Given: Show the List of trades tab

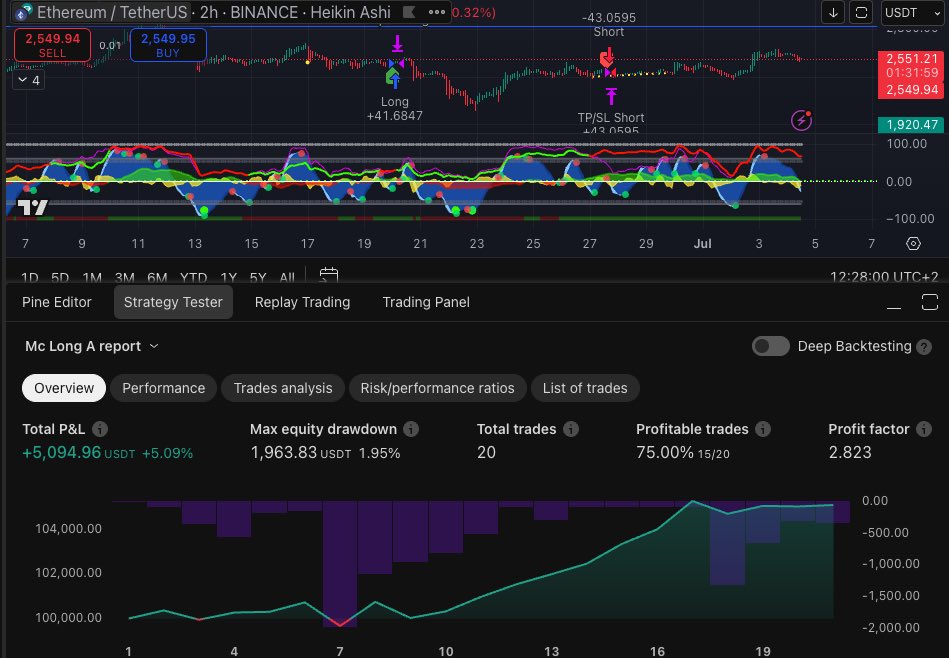Looking at the screenshot, I should (585, 388).
